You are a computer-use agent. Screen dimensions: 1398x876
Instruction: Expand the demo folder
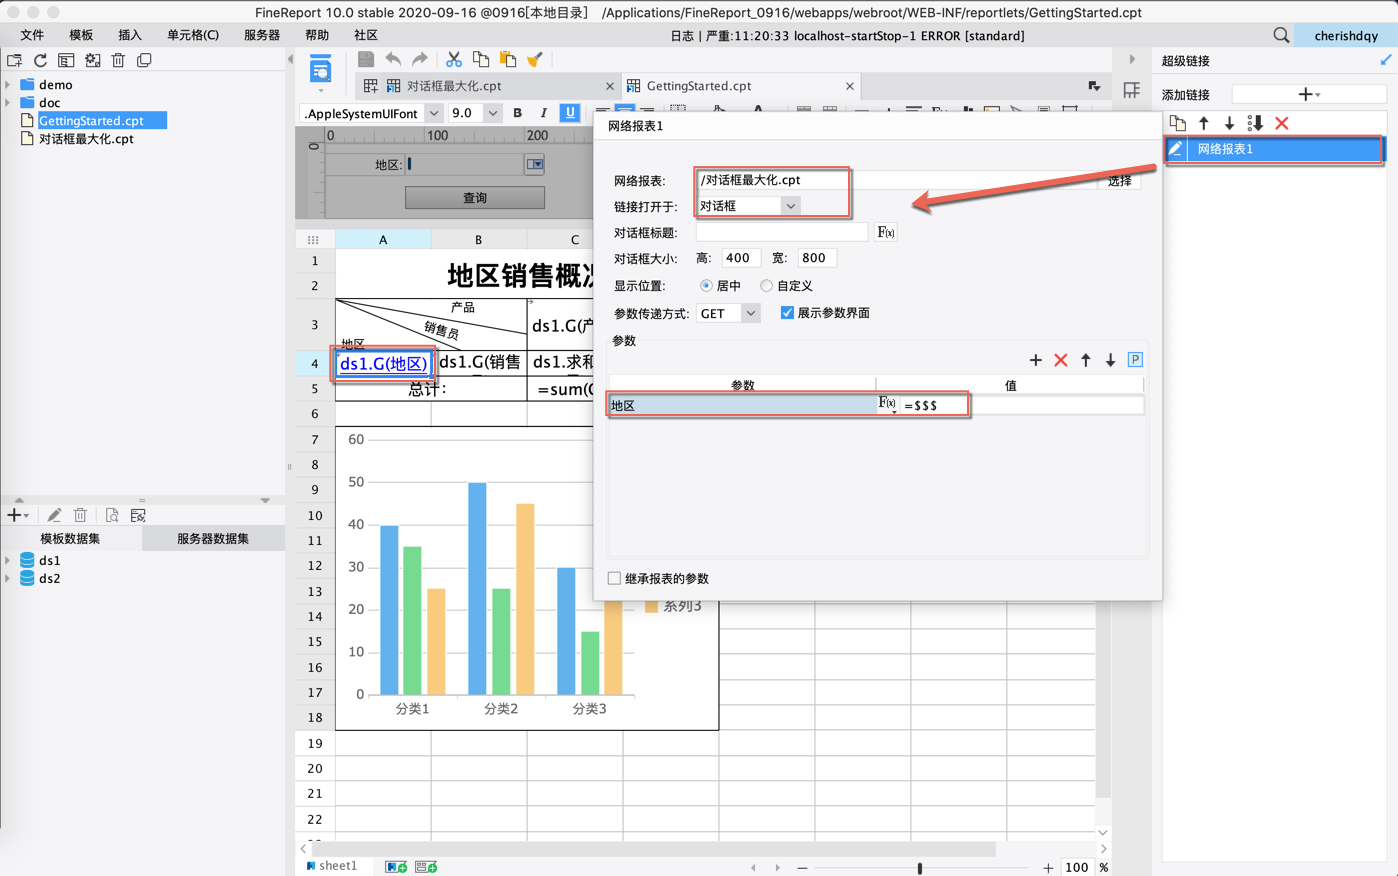coord(8,85)
